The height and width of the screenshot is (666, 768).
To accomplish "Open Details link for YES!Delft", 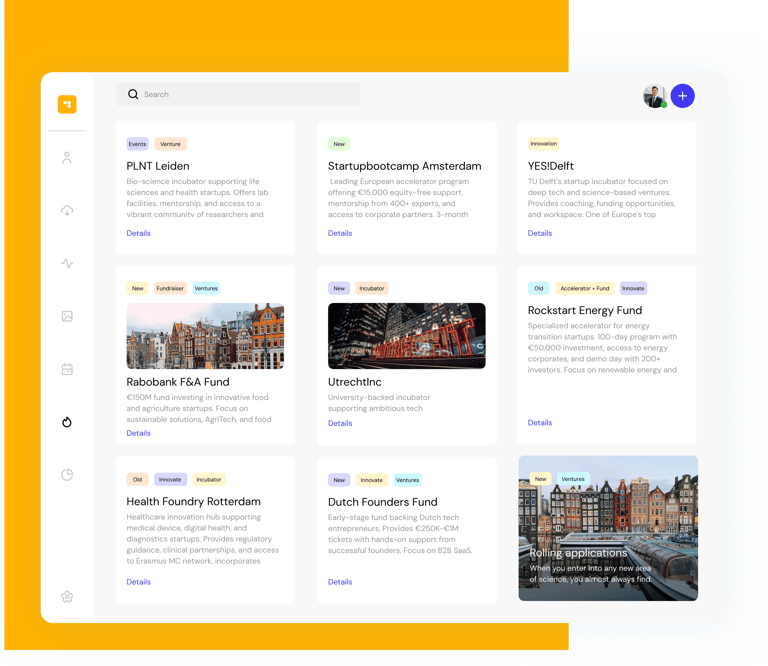I will tap(540, 233).
